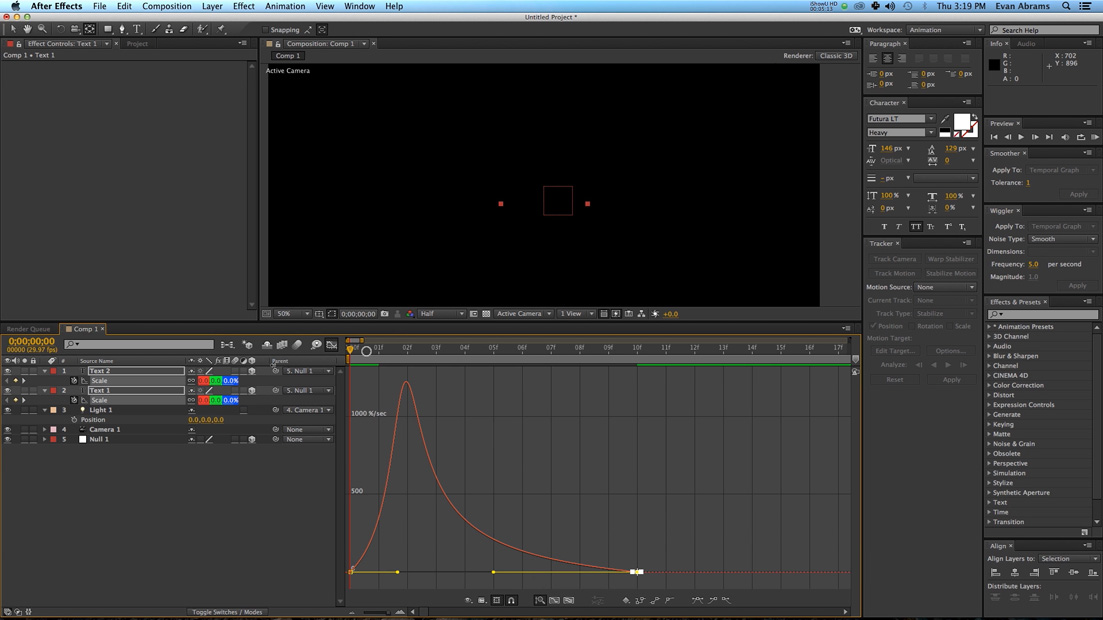The width and height of the screenshot is (1103, 620).
Task: Switch to the Audio panel tab
Action: pos(1026,44)
